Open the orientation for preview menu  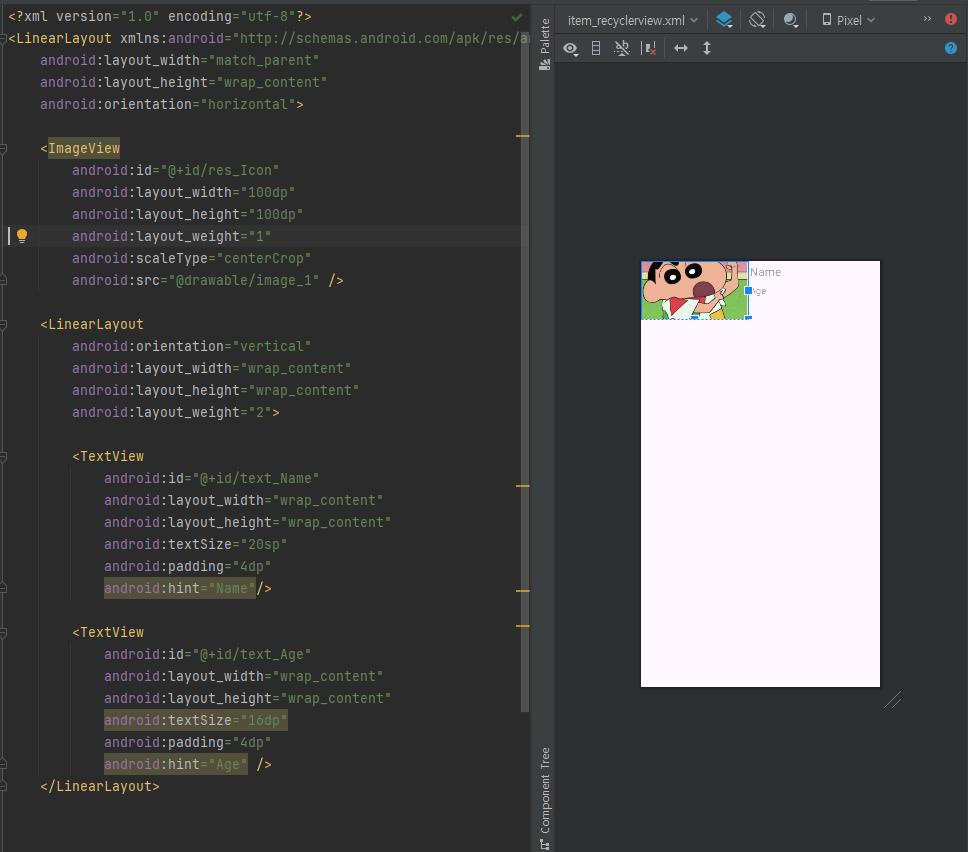pyautogui.click(x=757, y=20)
